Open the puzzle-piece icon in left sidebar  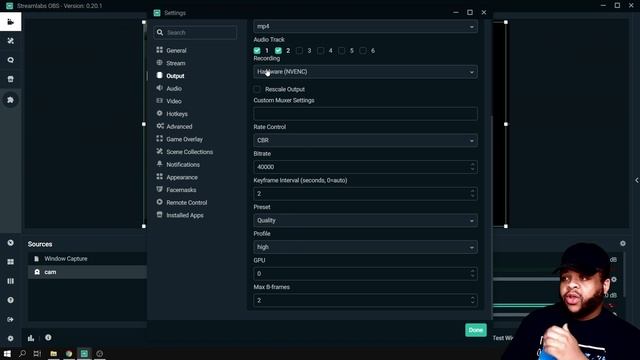11,100
